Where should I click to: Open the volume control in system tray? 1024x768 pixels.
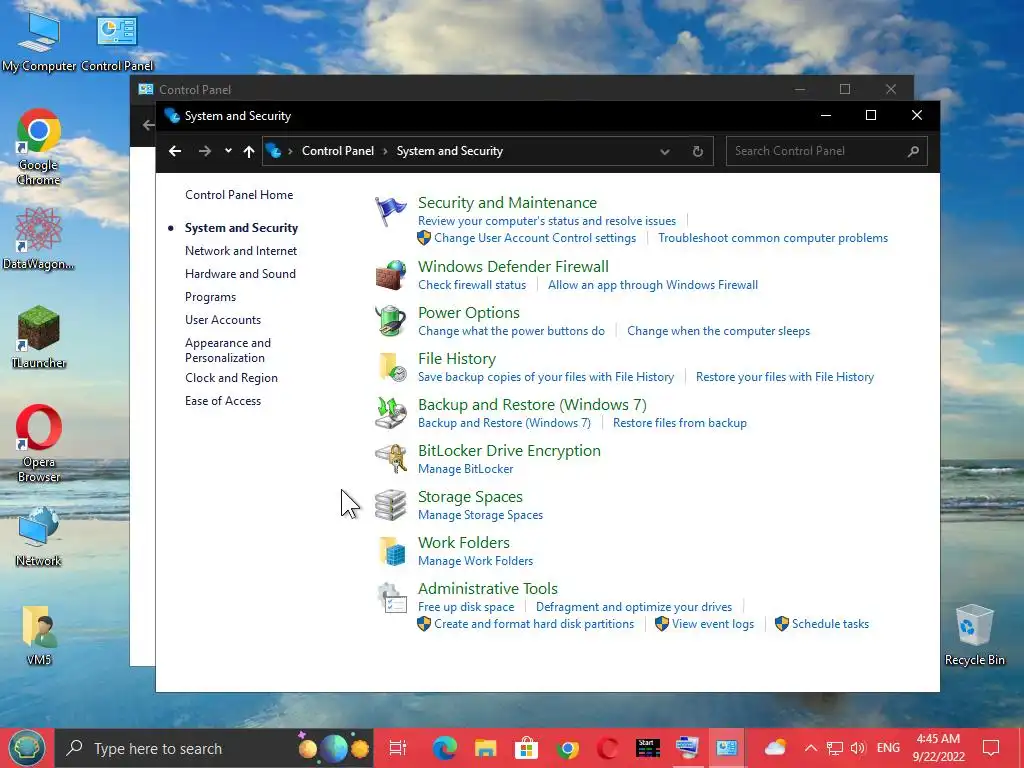[858, 748]
